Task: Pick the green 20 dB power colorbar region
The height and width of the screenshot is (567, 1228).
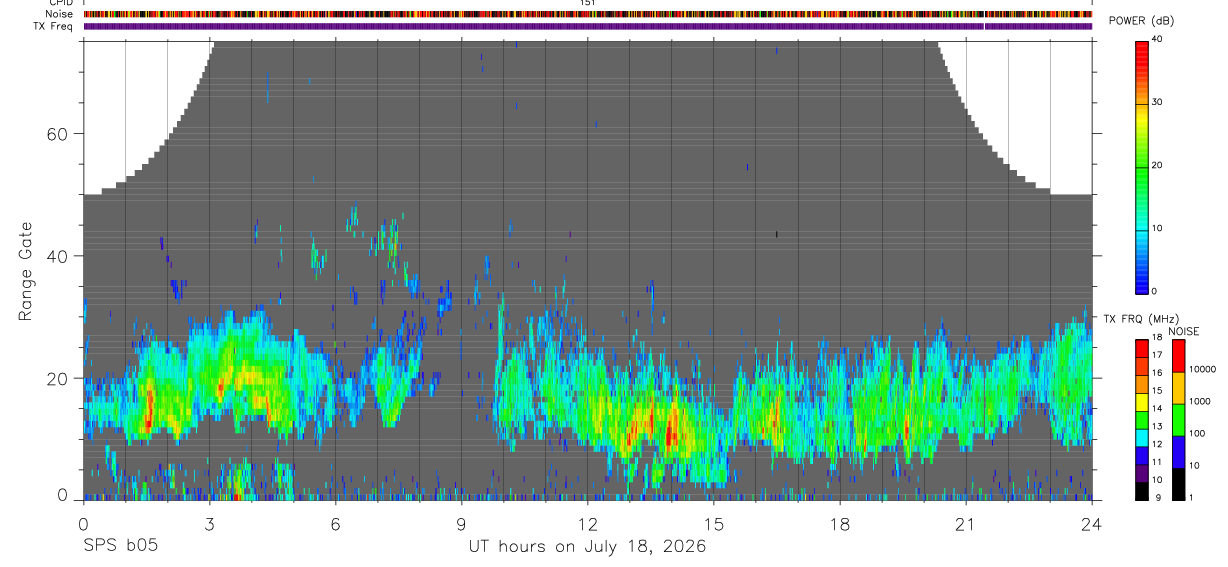Action: (1142, 165)
